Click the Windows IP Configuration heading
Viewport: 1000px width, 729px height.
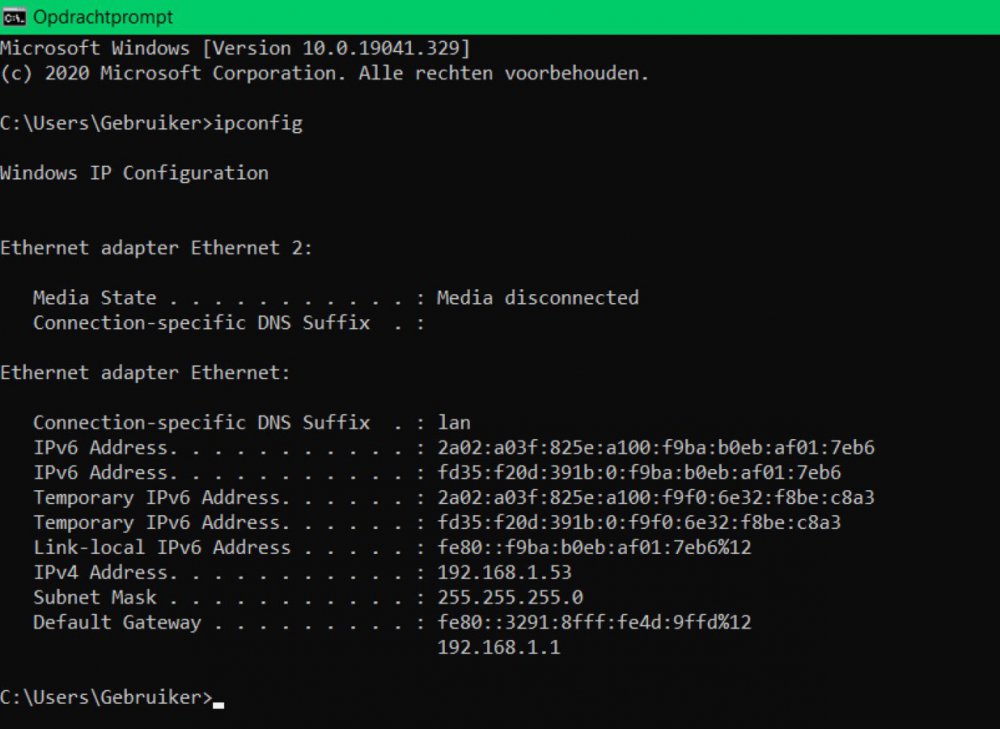(134, 173)
